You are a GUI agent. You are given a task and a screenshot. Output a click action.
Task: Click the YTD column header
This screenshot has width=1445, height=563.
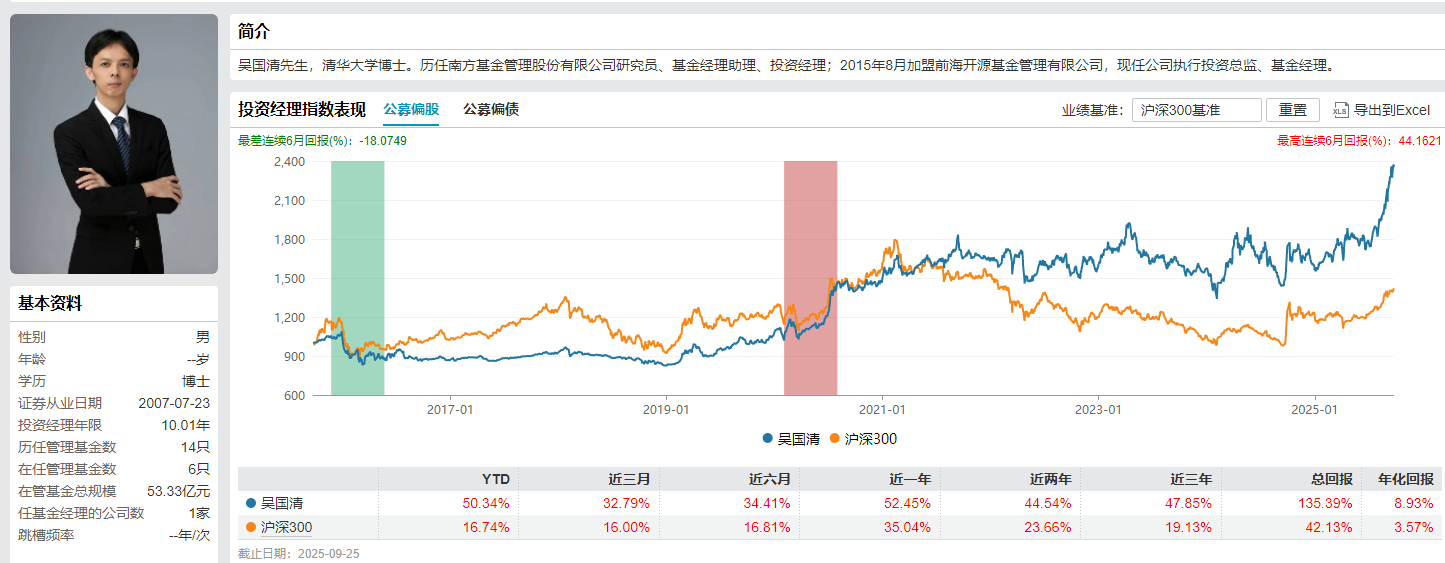(495, 479)
